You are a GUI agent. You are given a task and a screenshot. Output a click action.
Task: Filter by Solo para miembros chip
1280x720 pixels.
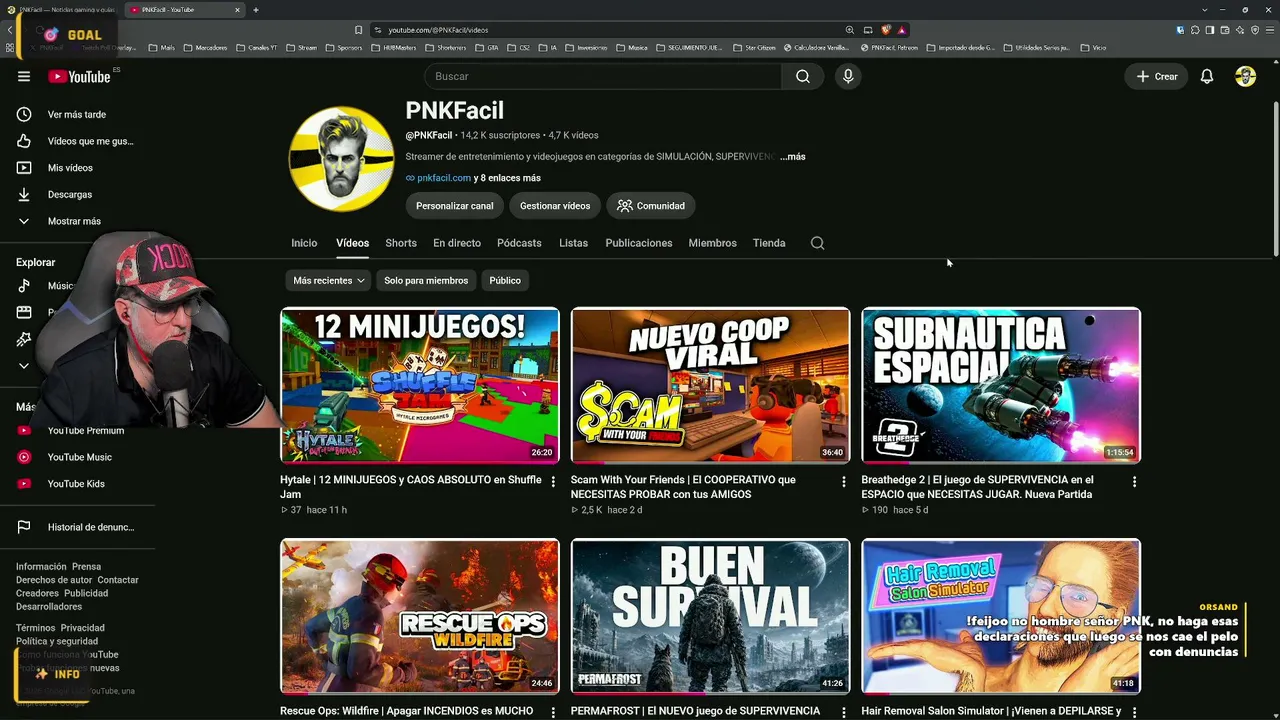[426, 281]
